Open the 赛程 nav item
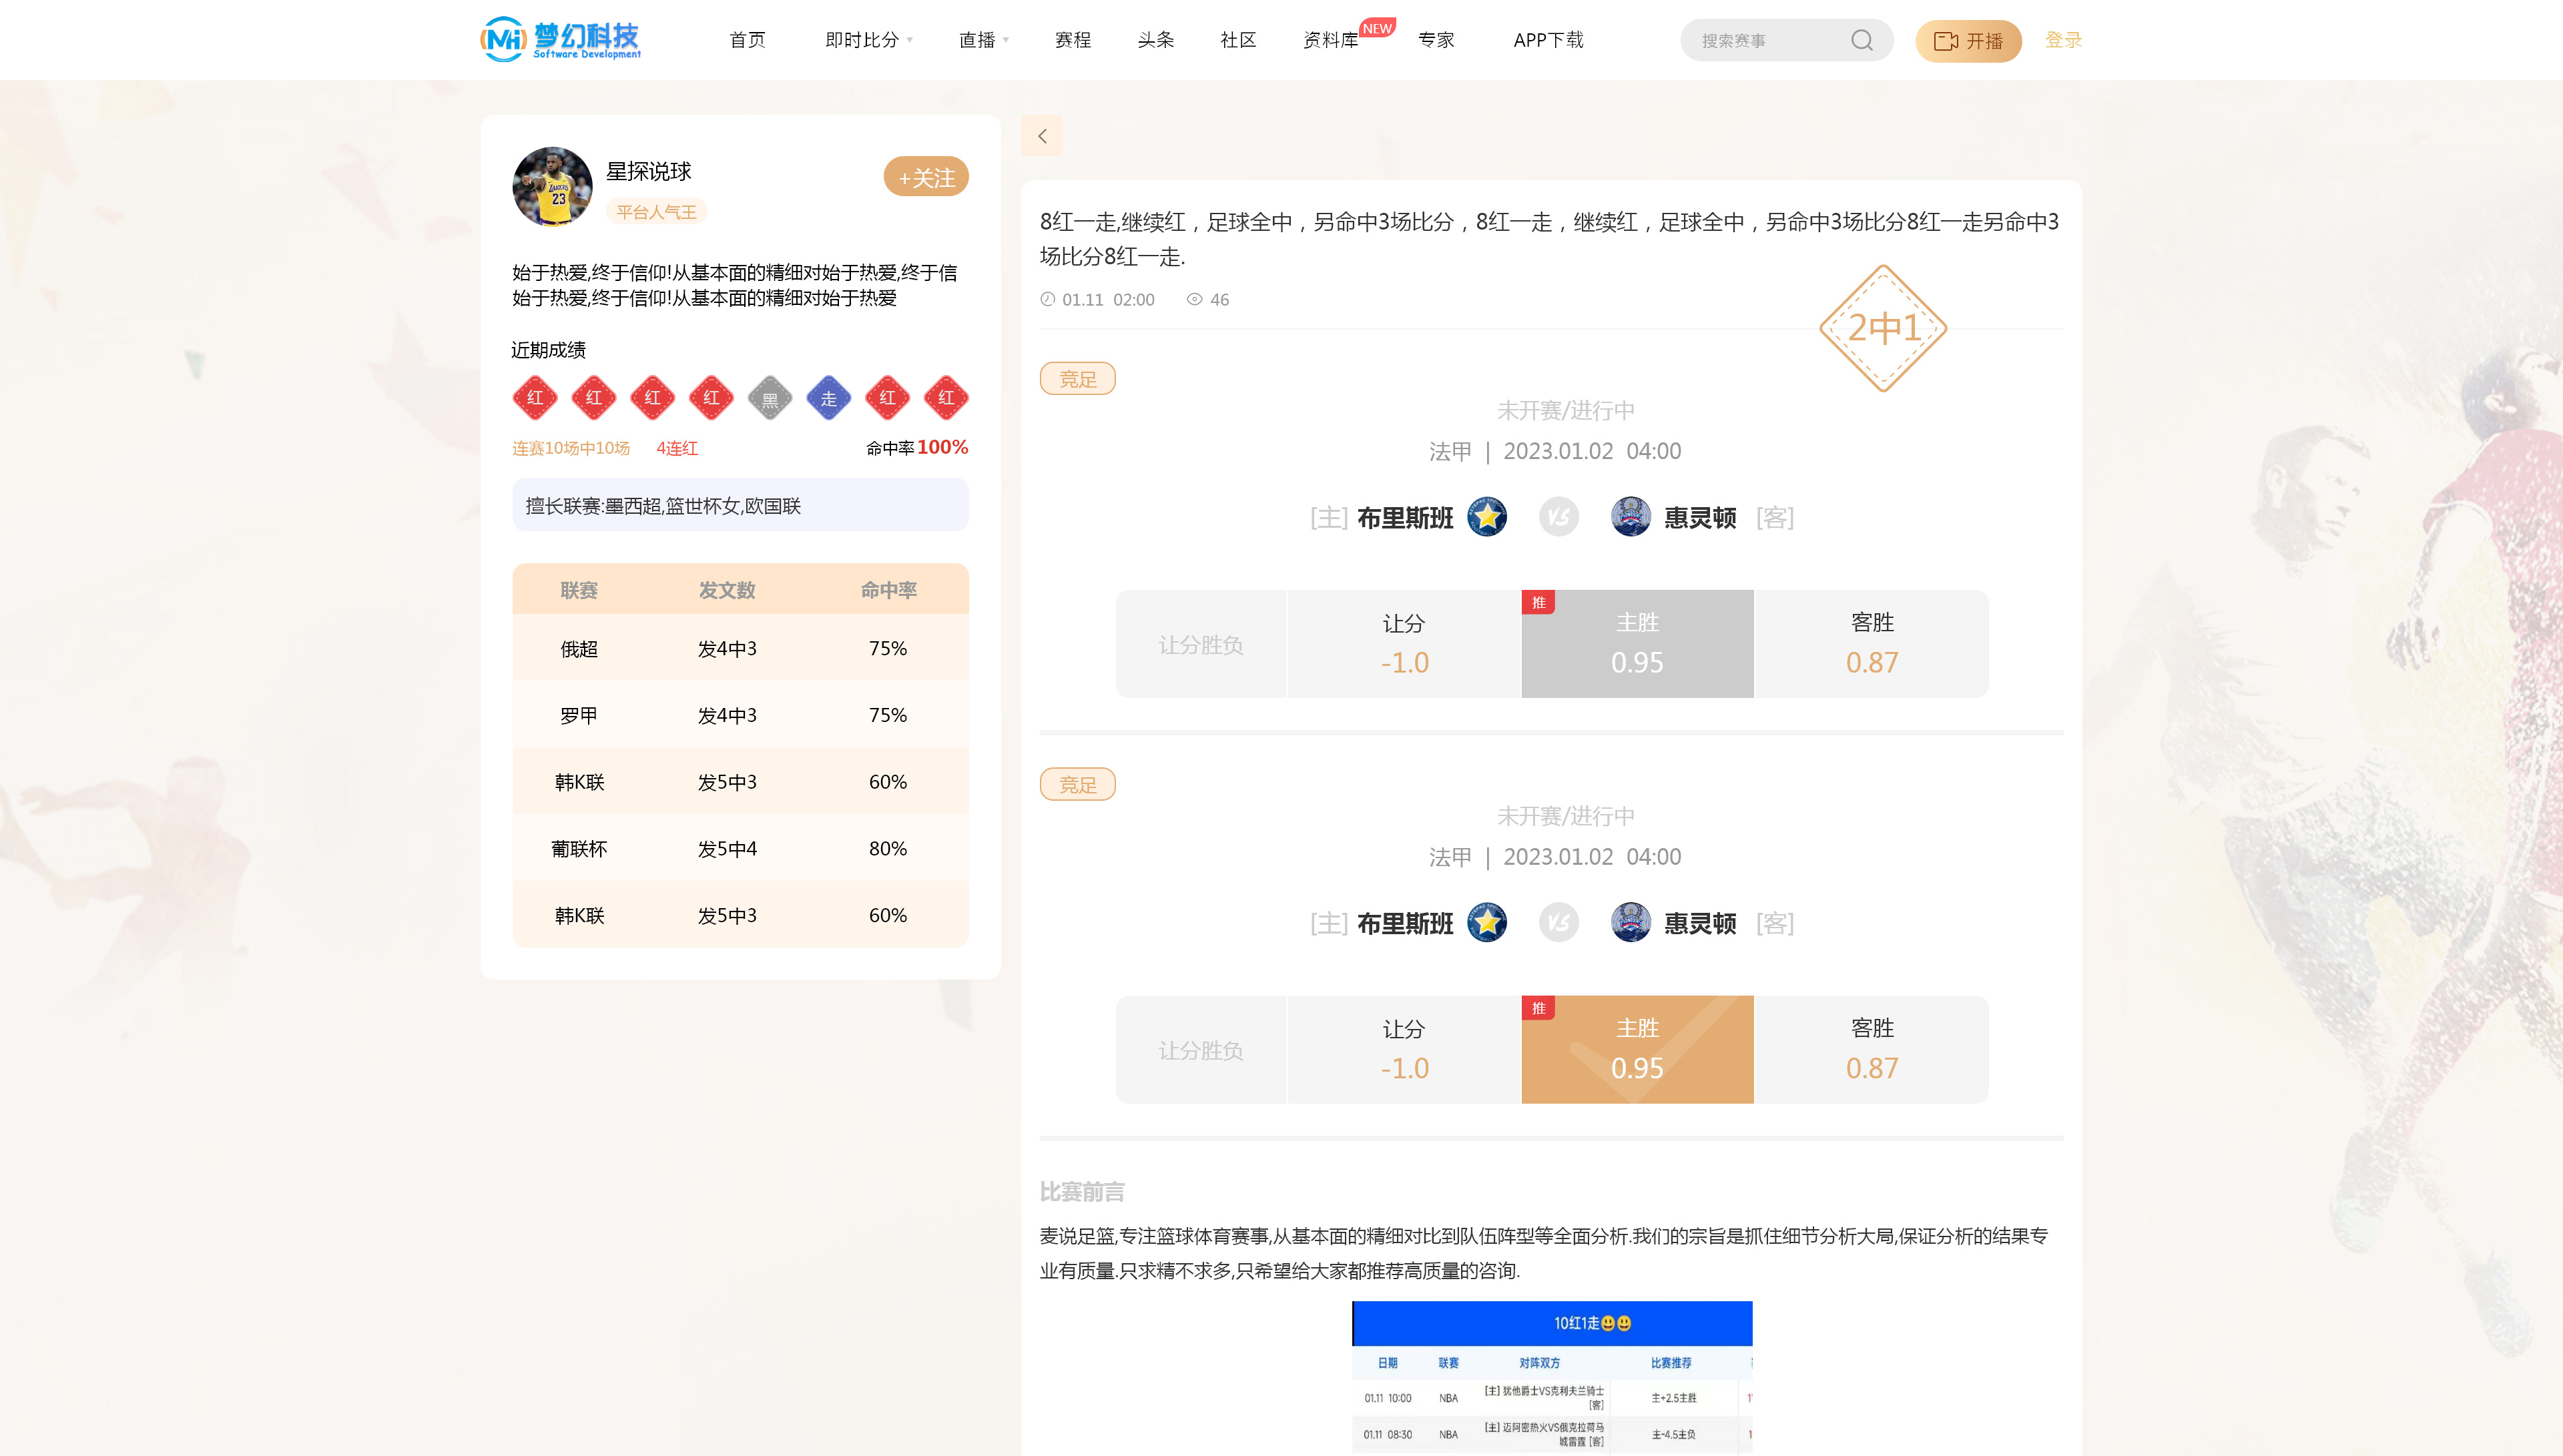This screenshot has height=1456, width=2563. [x=1073, y=40]
